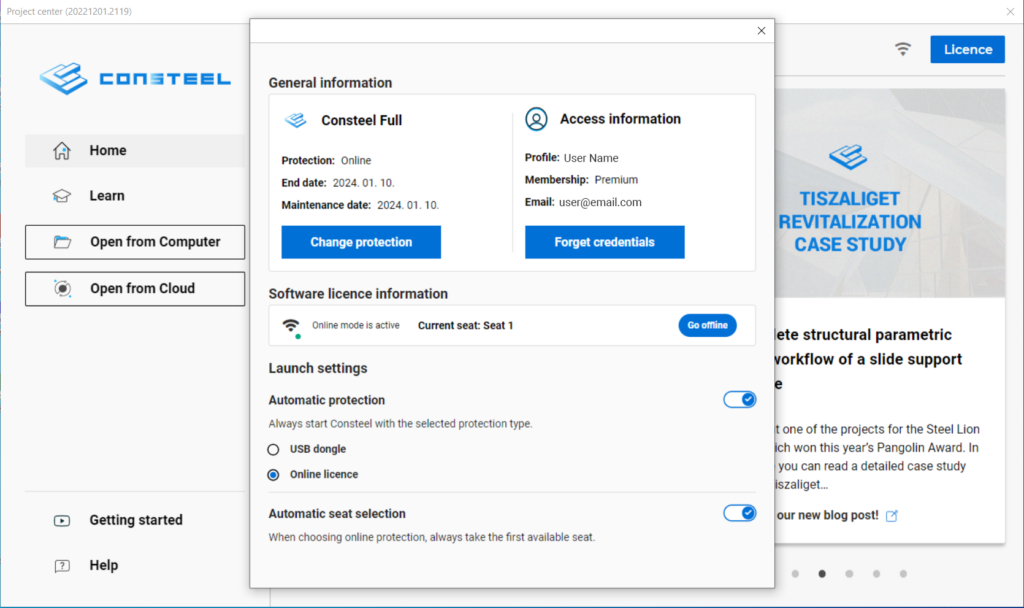The image size is (1024, 608).
Task: Click the Help question mark icon
Action: 62,566
